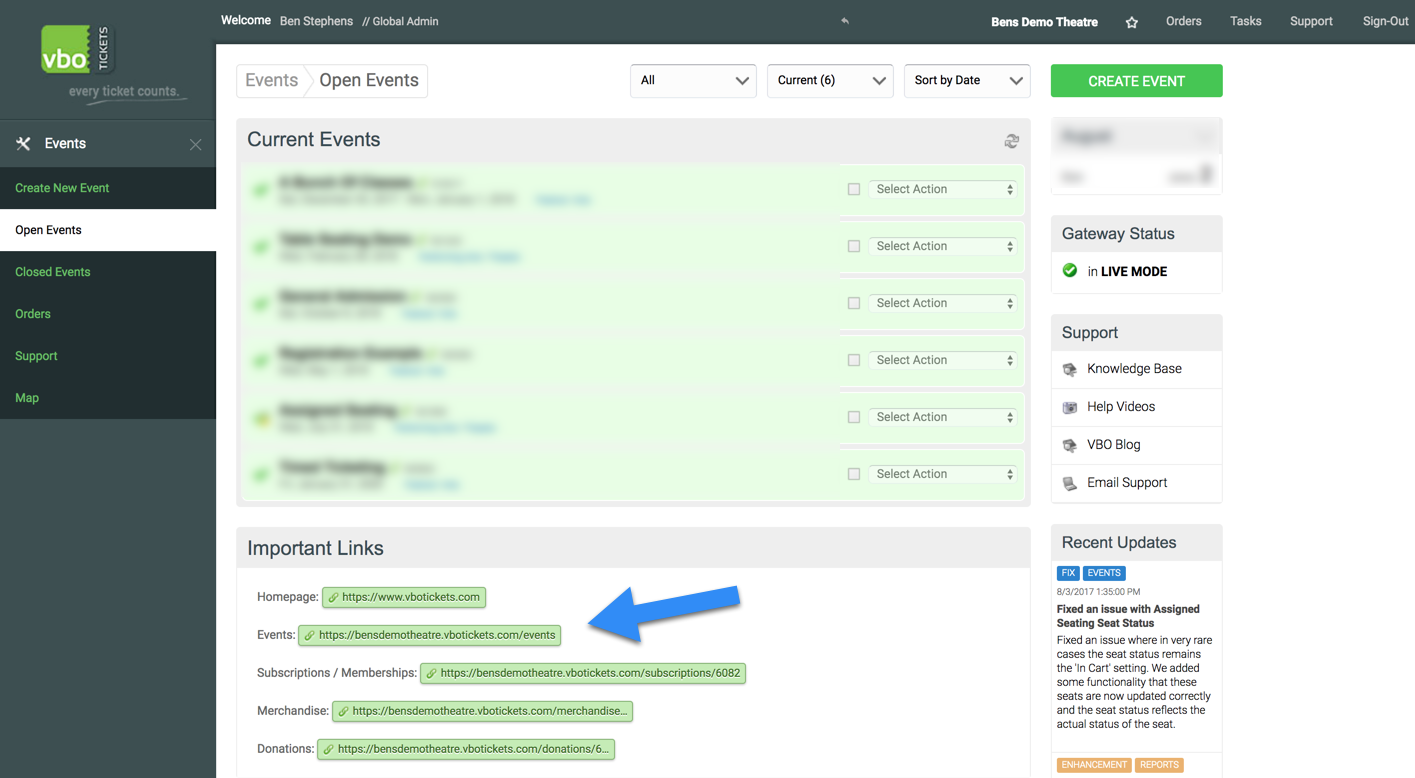Open the bensdemotheatre events link

[430, 635]
